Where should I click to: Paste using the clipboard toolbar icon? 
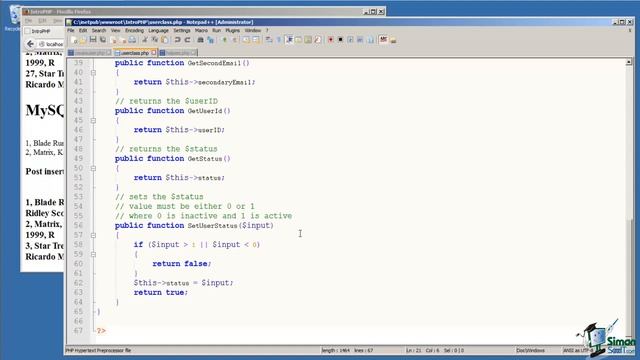coord(164,40)
